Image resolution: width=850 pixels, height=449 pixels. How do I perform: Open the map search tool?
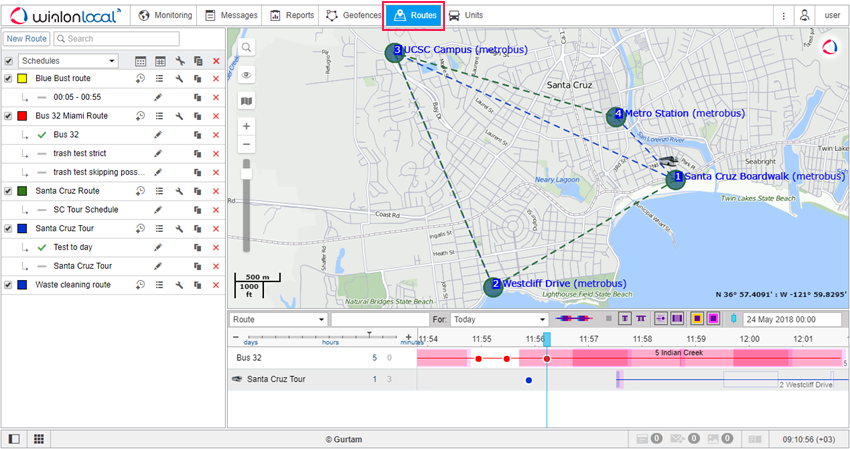click(246, 48)
